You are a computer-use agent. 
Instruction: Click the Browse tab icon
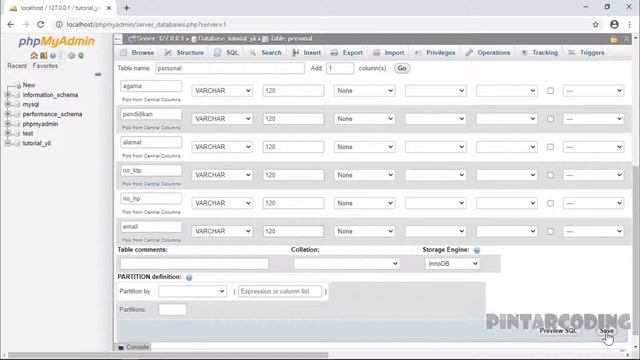pos(124,53)
